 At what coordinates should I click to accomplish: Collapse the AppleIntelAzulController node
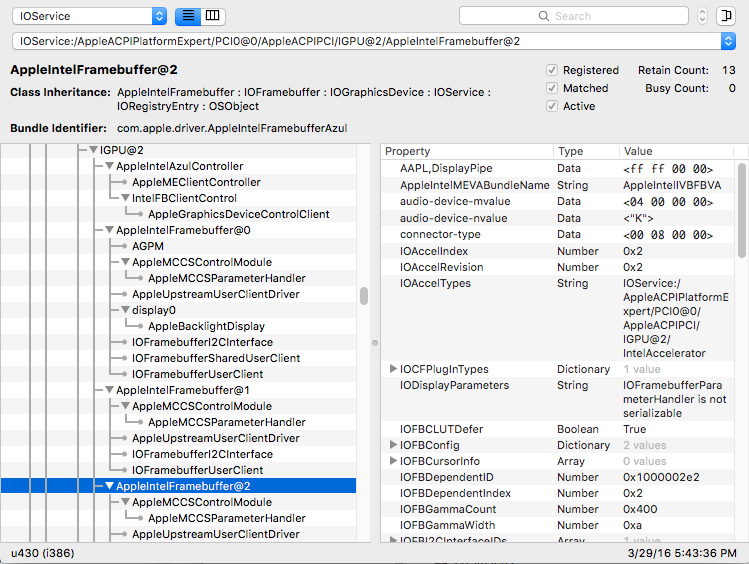[x=109, y=166]
